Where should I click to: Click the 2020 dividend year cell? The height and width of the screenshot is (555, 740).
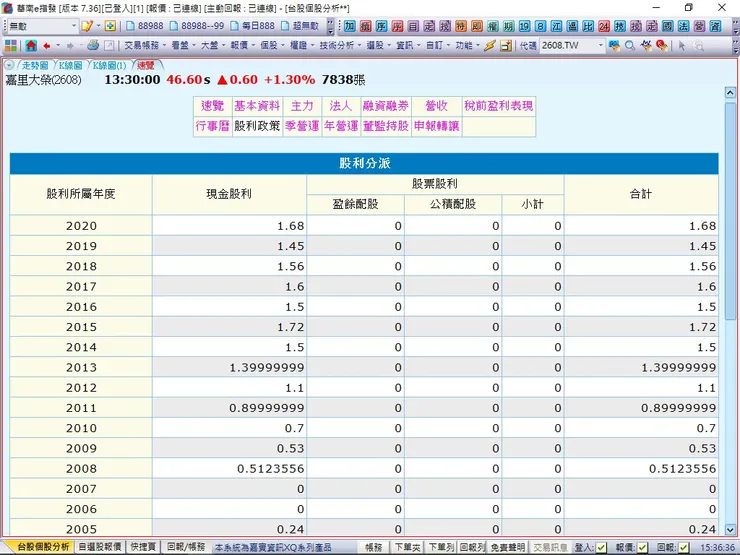tap(81, 226)
